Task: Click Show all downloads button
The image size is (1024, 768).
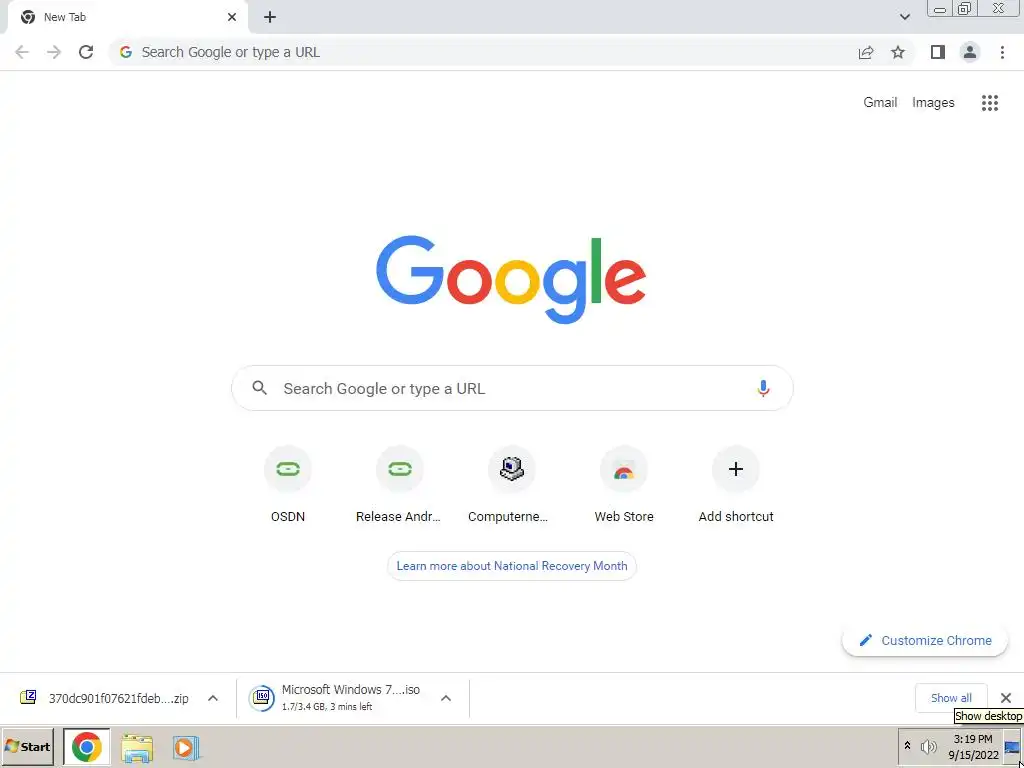Action: click(x=951, y=698)
